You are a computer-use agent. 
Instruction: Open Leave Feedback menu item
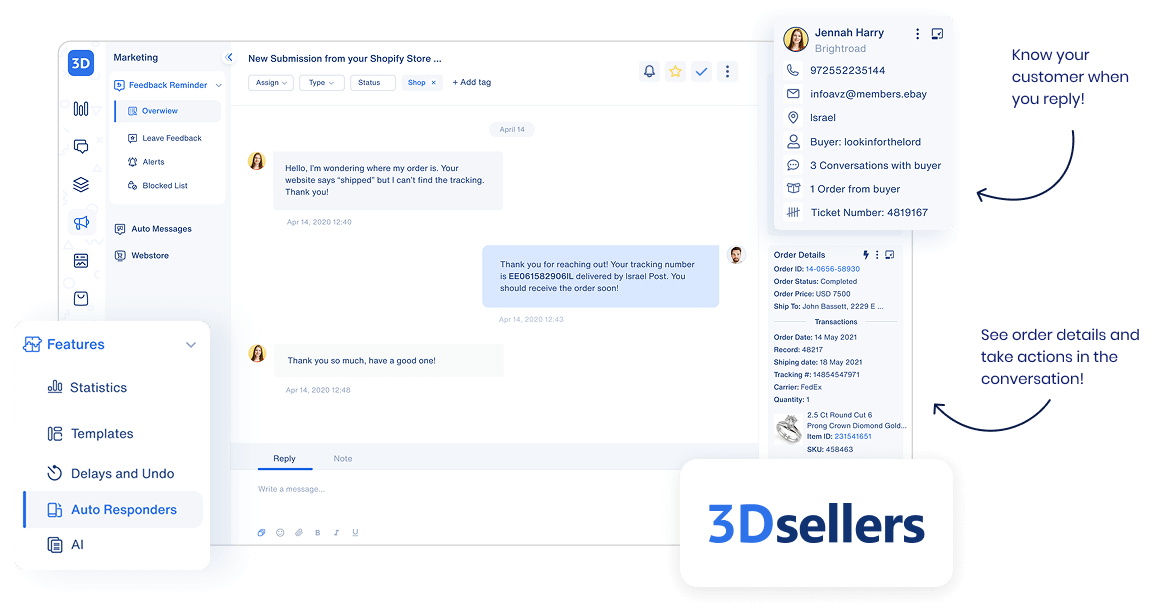(x=165, y=138)
